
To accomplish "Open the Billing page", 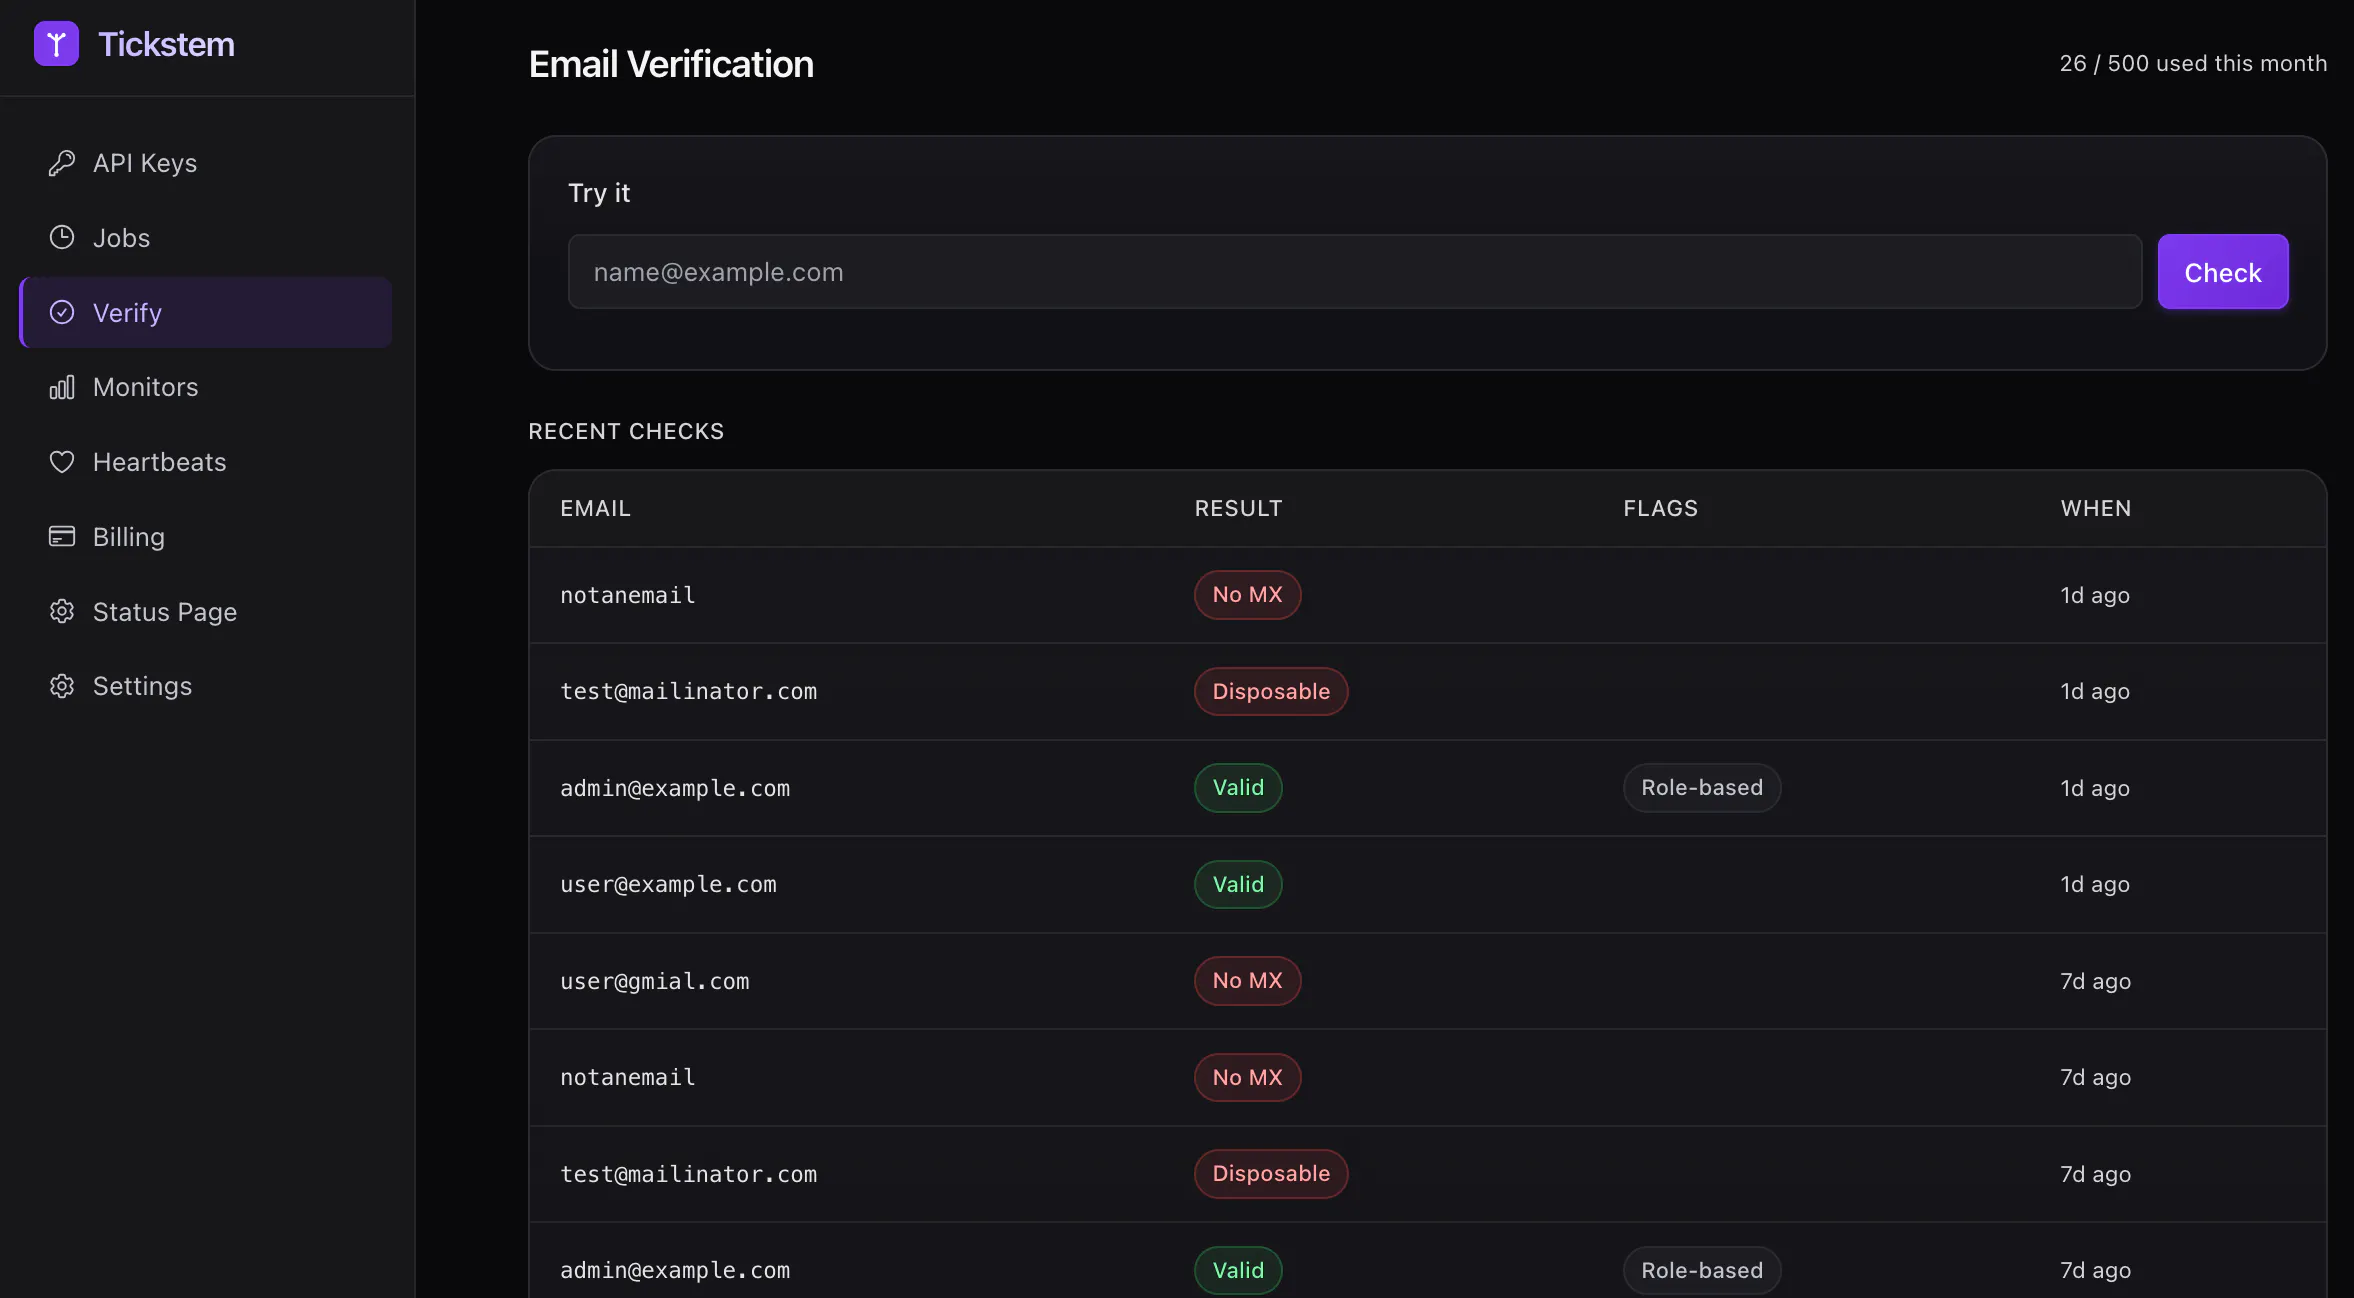I will coord(206,537).
